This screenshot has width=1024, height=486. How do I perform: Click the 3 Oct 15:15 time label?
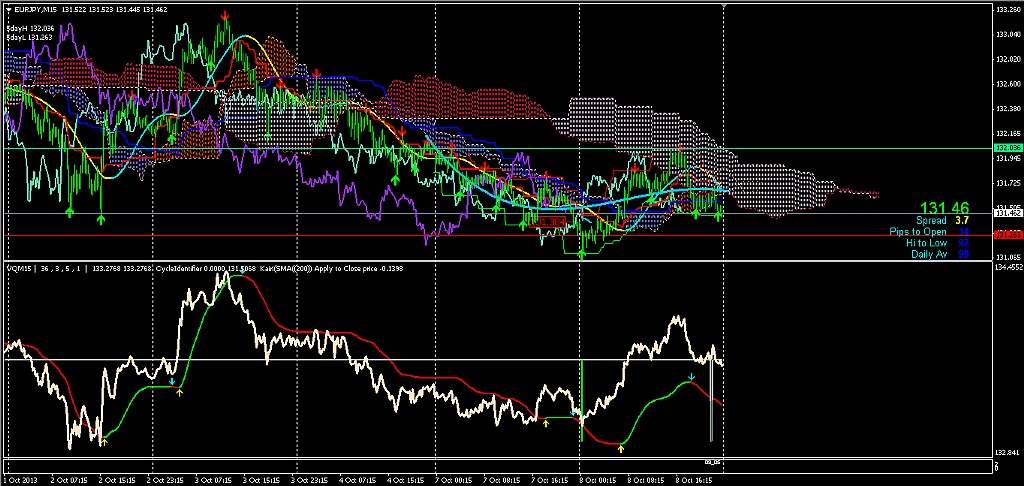point(262,481)
